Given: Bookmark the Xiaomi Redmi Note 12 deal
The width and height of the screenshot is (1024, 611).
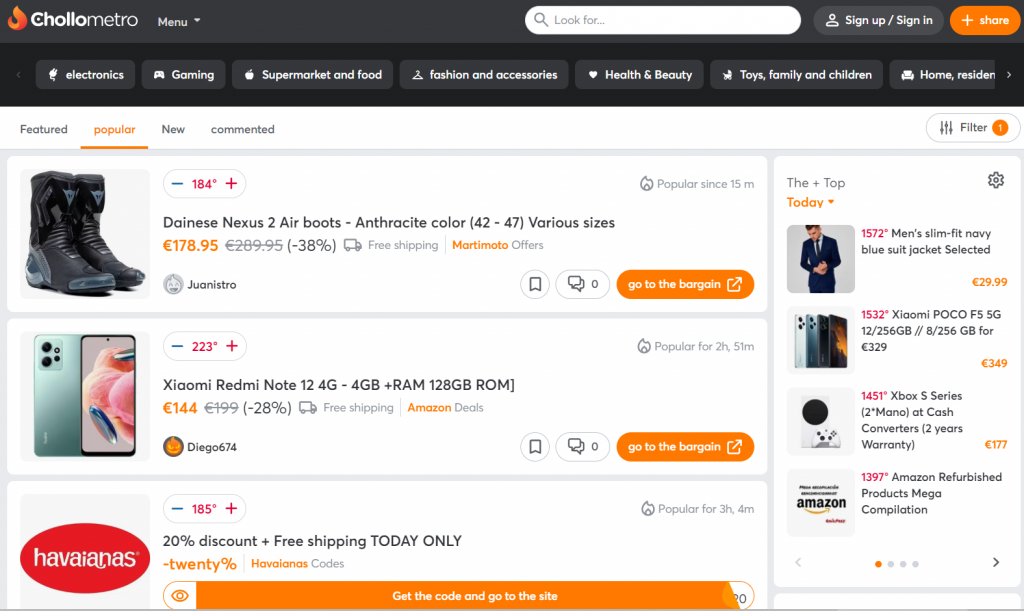Looking at the screenshot, I should 535,447.
